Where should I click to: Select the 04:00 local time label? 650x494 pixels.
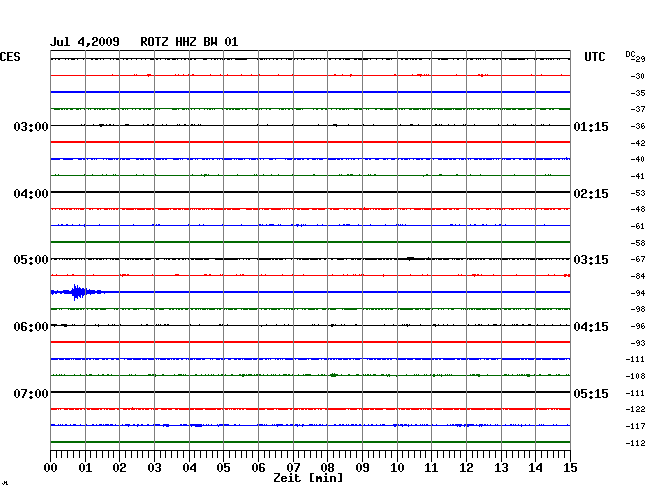click(31, 194)
